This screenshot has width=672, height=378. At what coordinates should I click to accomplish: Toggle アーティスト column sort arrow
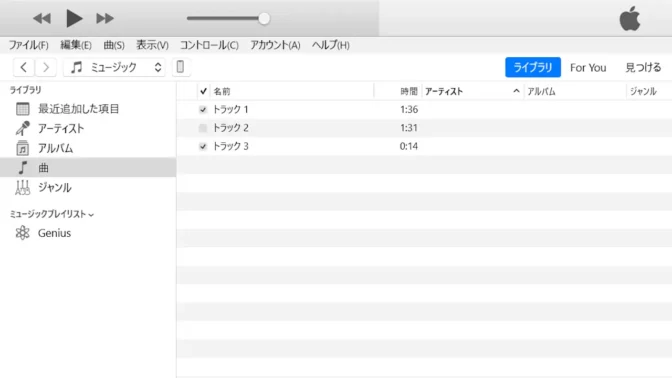[x=516, y=91]
